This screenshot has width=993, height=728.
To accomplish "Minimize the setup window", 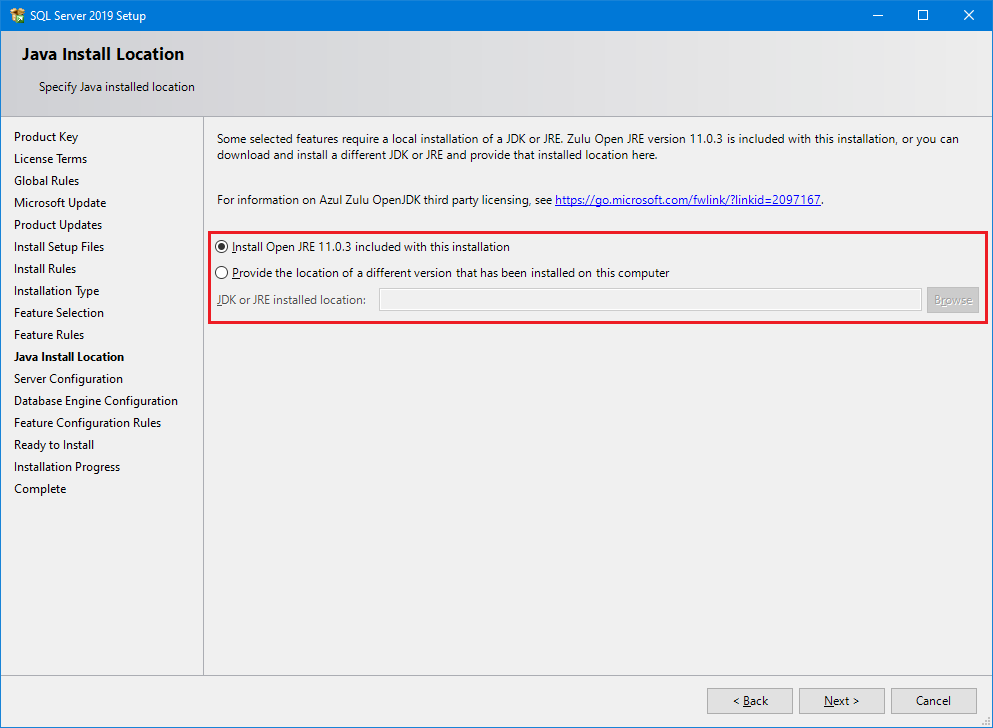I will coord(877,15).
